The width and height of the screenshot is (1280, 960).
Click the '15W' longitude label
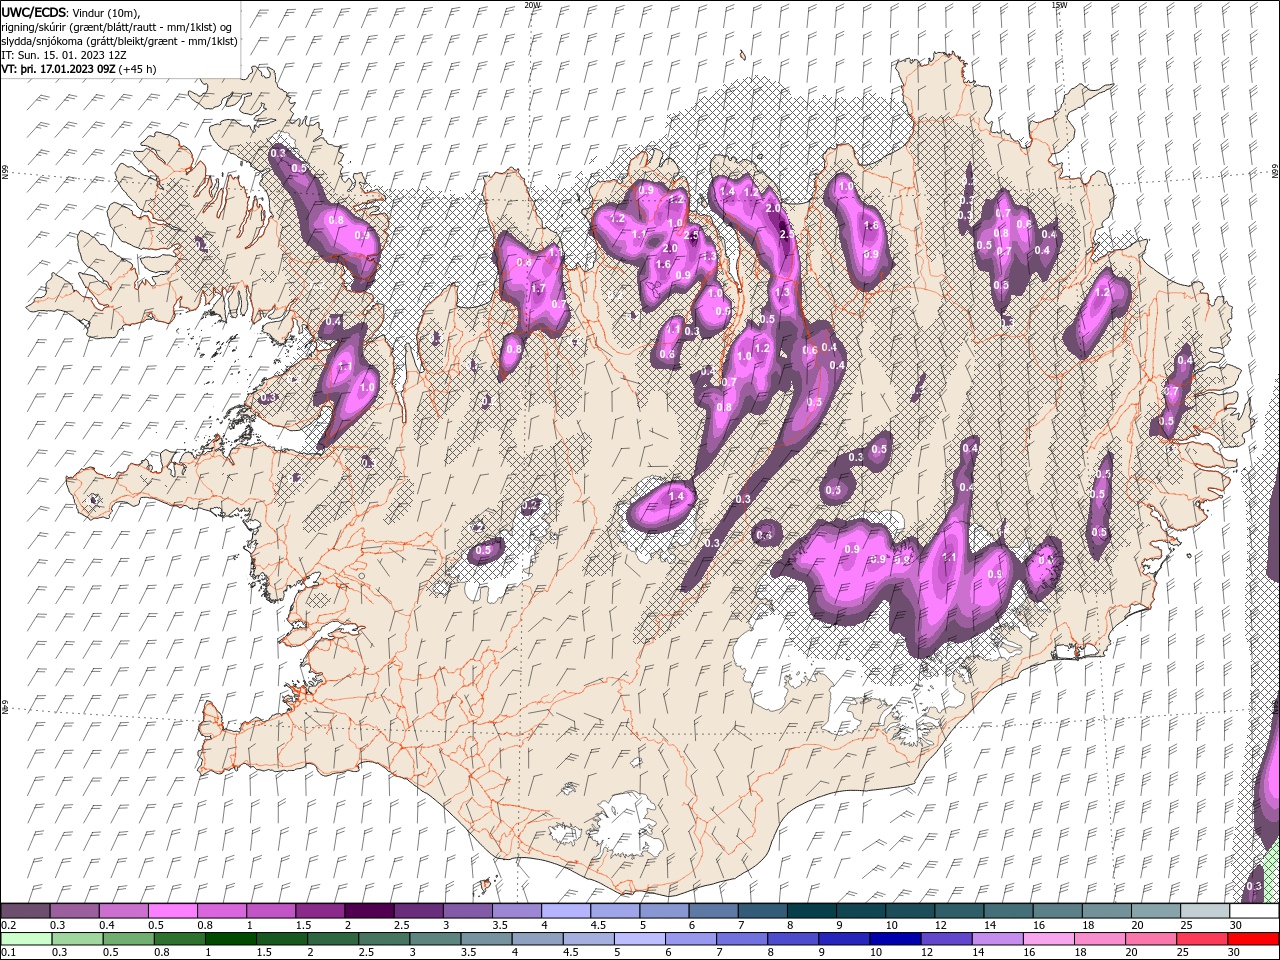(1059, 5)
